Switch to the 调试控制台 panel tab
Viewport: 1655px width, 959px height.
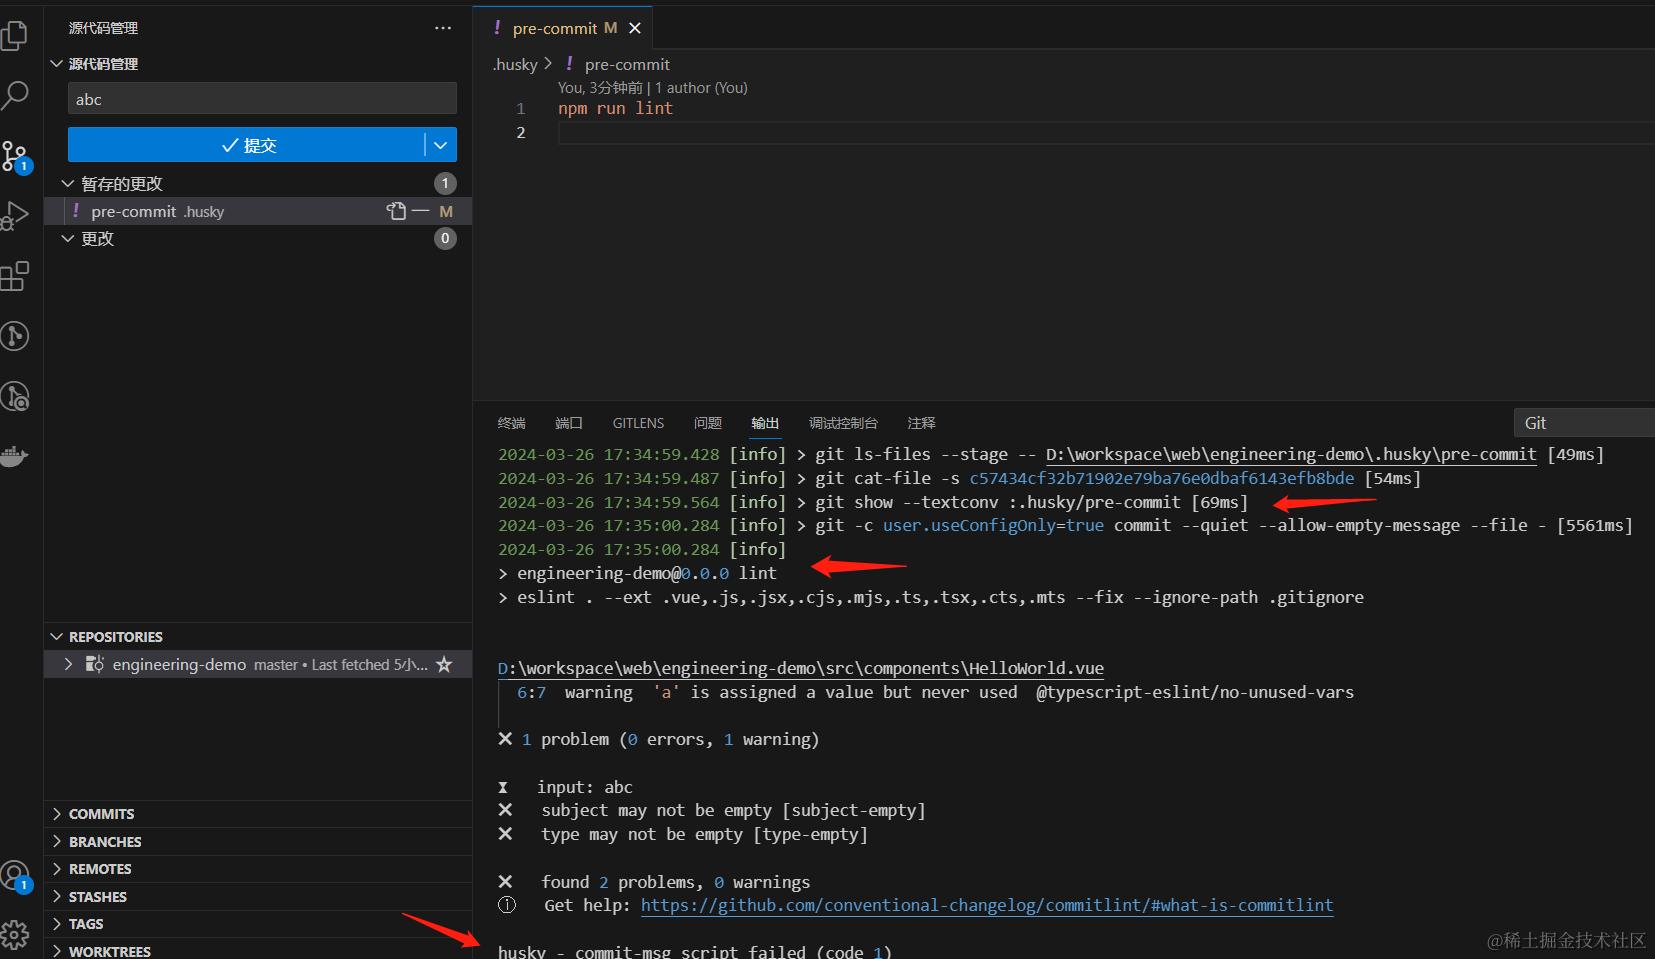coord(843,423)
